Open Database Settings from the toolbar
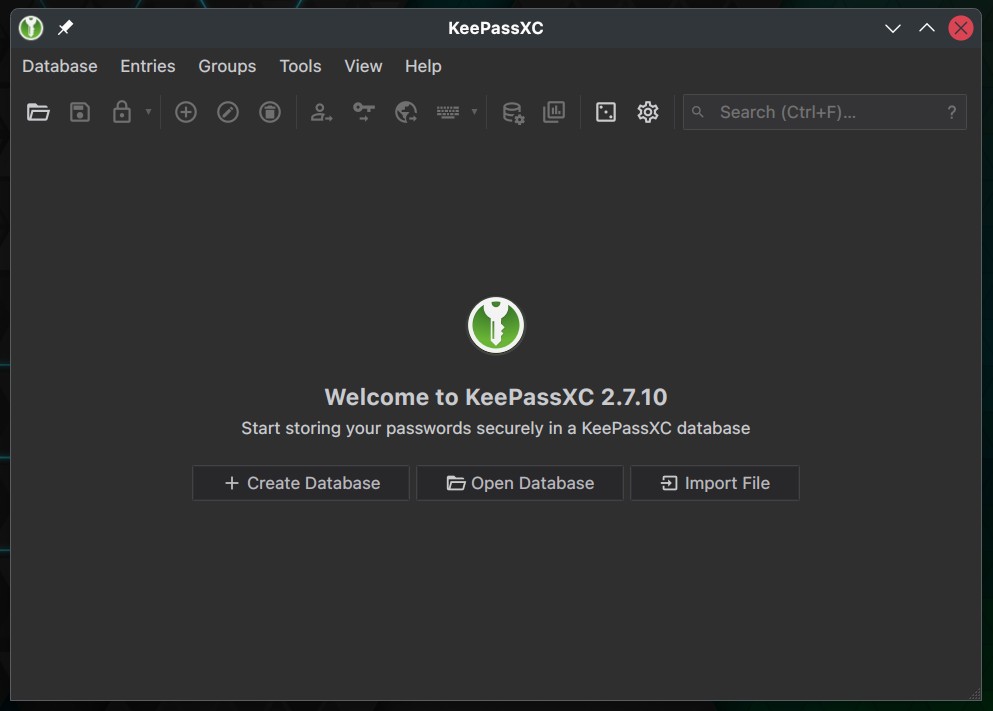Viewport: 993px width, 711px height. click(513, 113)
